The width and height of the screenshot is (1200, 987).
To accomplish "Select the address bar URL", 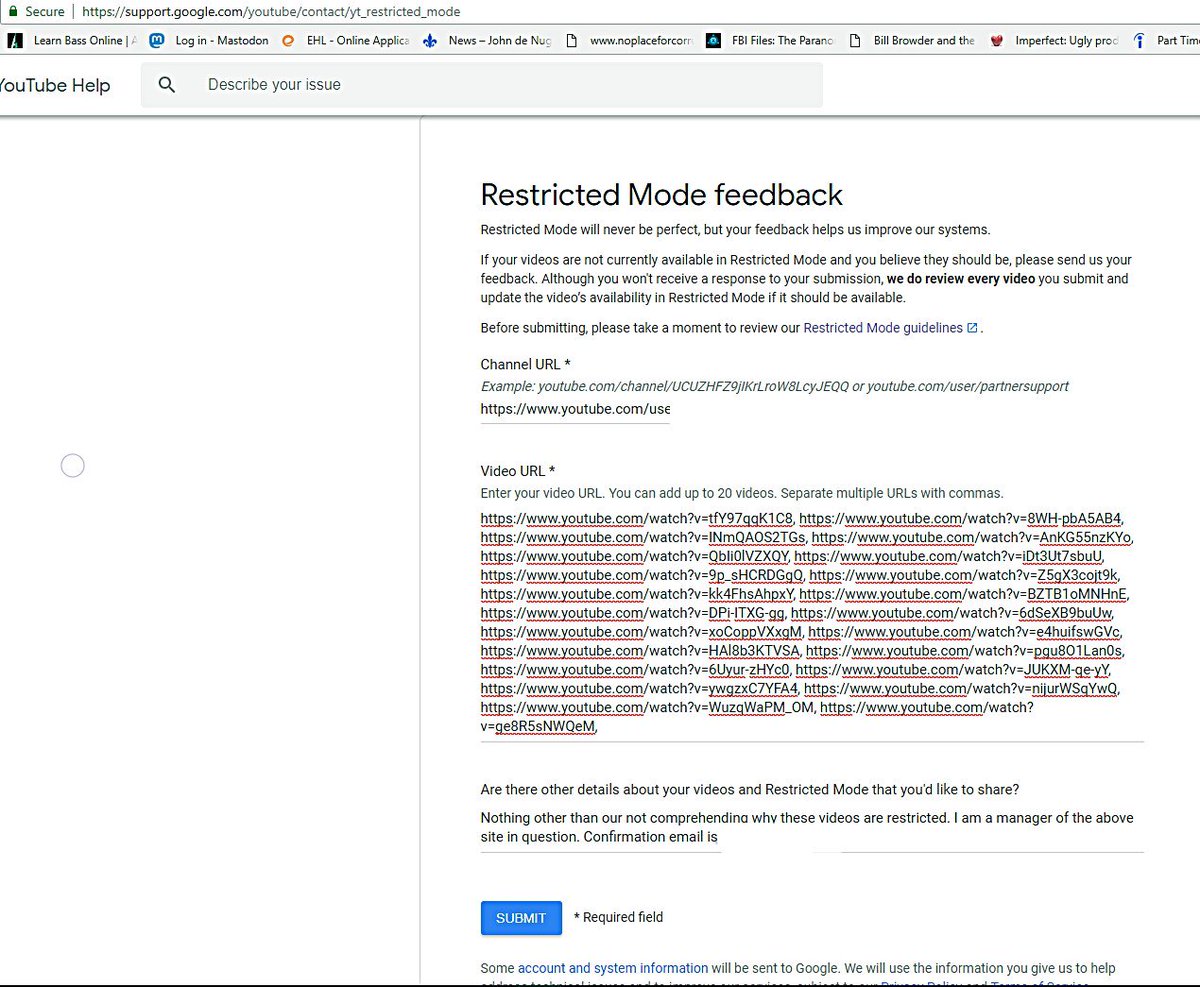I will coord(272,12).
